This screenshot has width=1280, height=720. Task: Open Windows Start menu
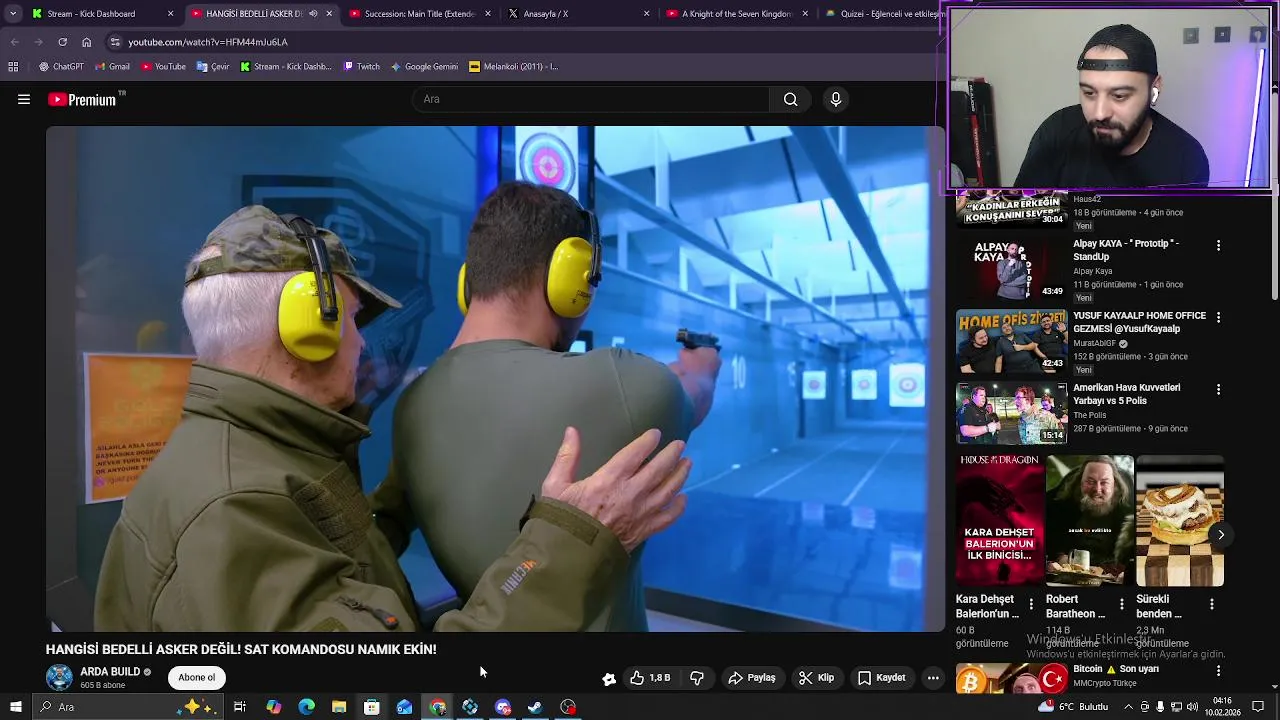click(x=16, y=707)
